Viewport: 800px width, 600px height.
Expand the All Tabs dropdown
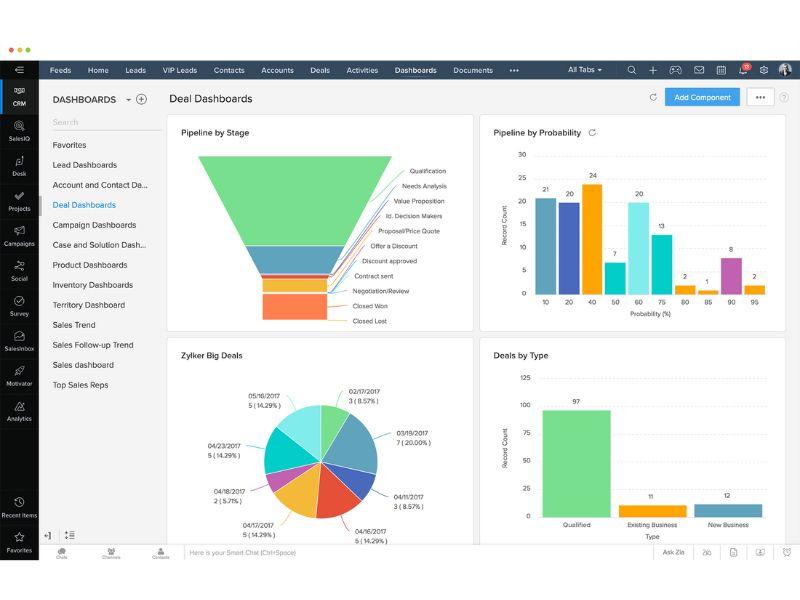[x=585, y=70]
